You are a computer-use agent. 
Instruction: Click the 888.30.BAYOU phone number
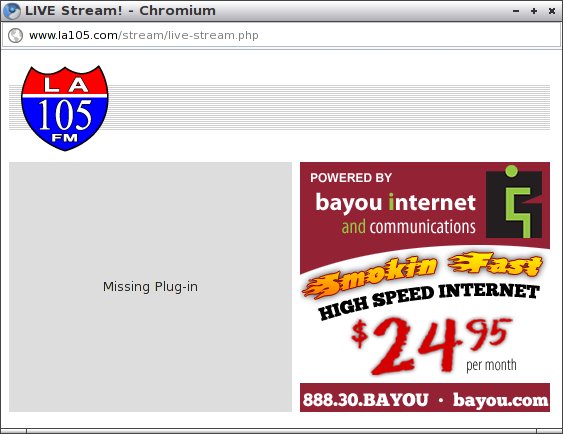click(366, 400)
